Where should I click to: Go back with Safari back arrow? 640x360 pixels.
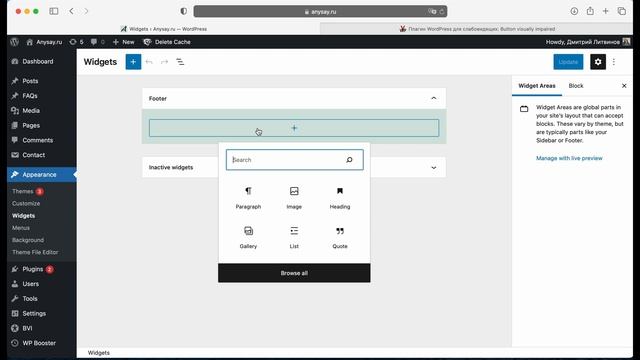(x=71, y=11)
